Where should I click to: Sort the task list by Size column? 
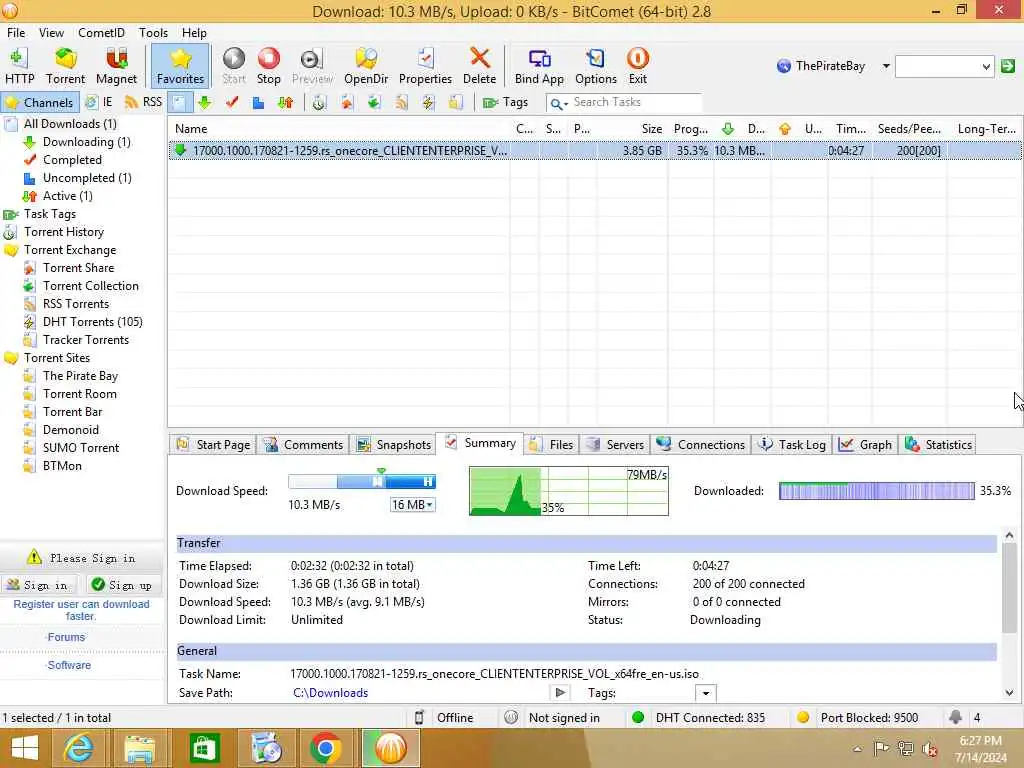coord(651,129)
